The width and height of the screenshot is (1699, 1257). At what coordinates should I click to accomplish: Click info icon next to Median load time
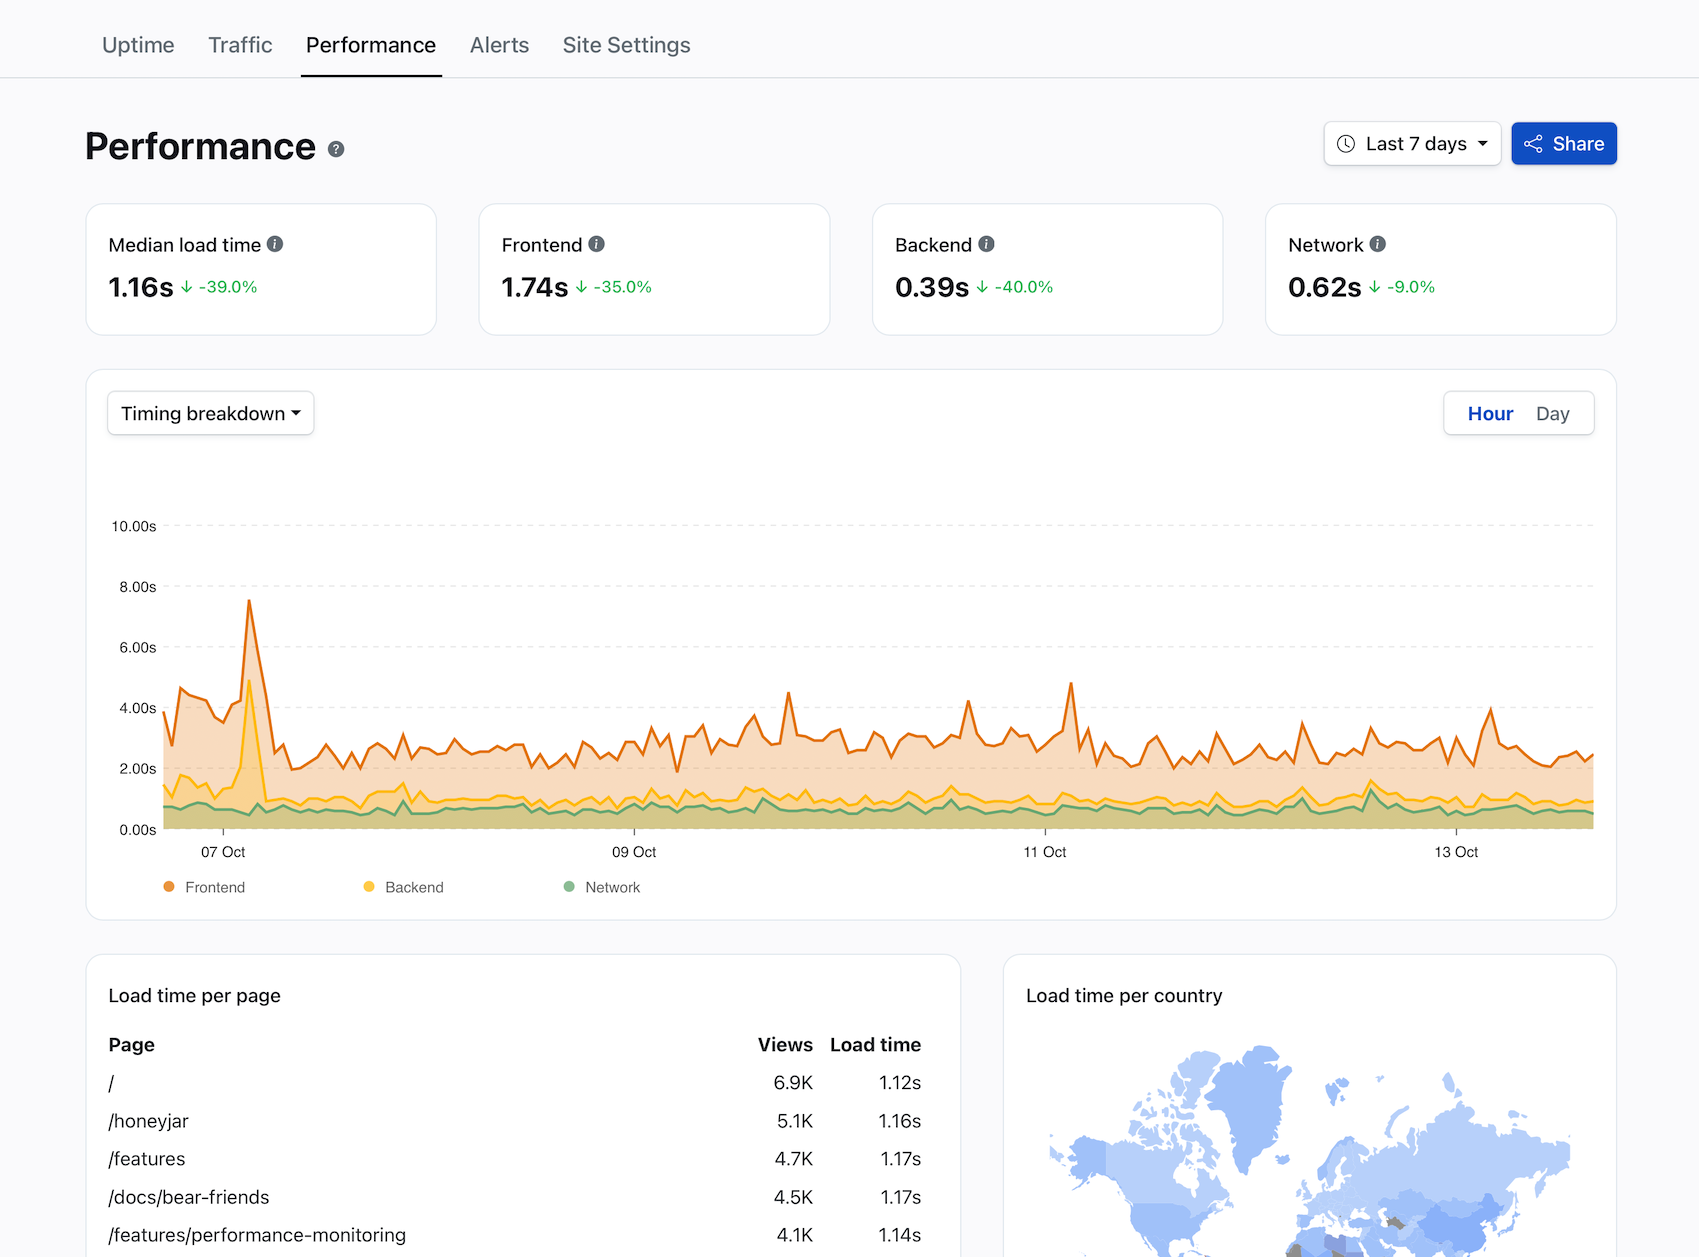(275, 244)
